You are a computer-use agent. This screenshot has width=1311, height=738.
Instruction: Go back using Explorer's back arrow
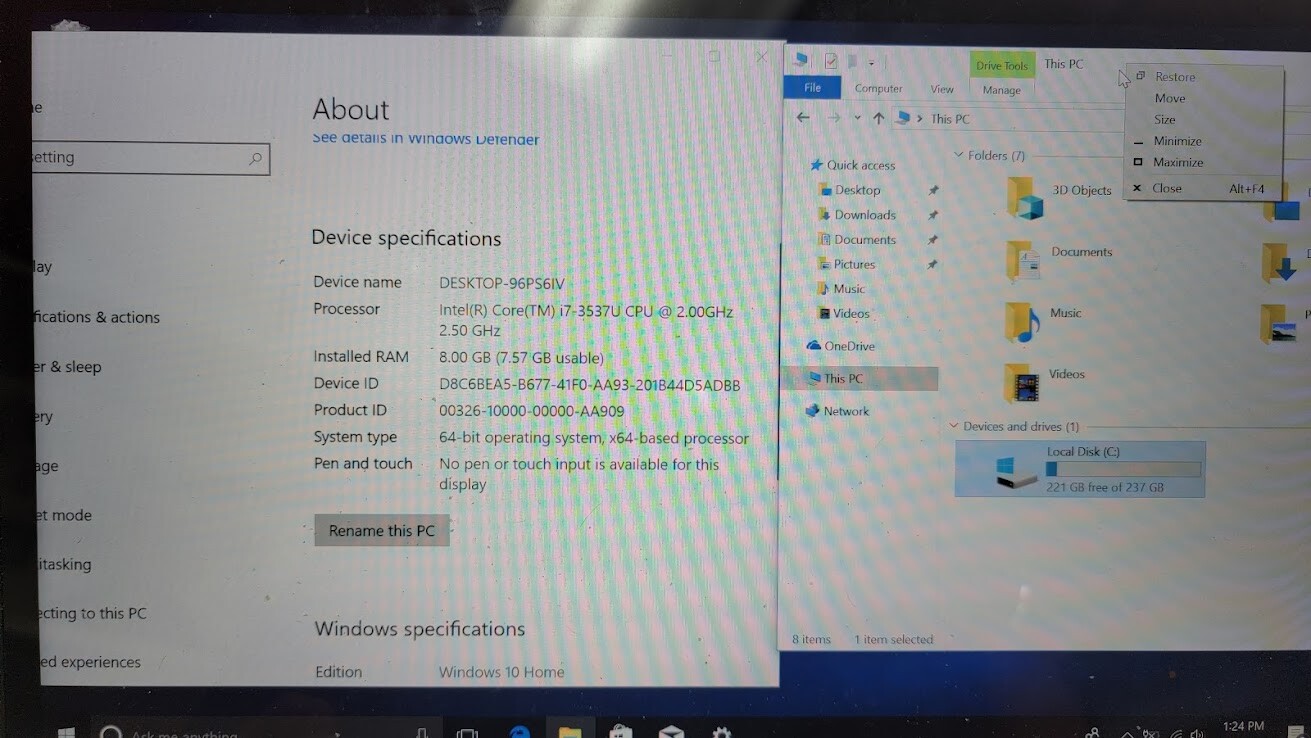click(803, 118)
